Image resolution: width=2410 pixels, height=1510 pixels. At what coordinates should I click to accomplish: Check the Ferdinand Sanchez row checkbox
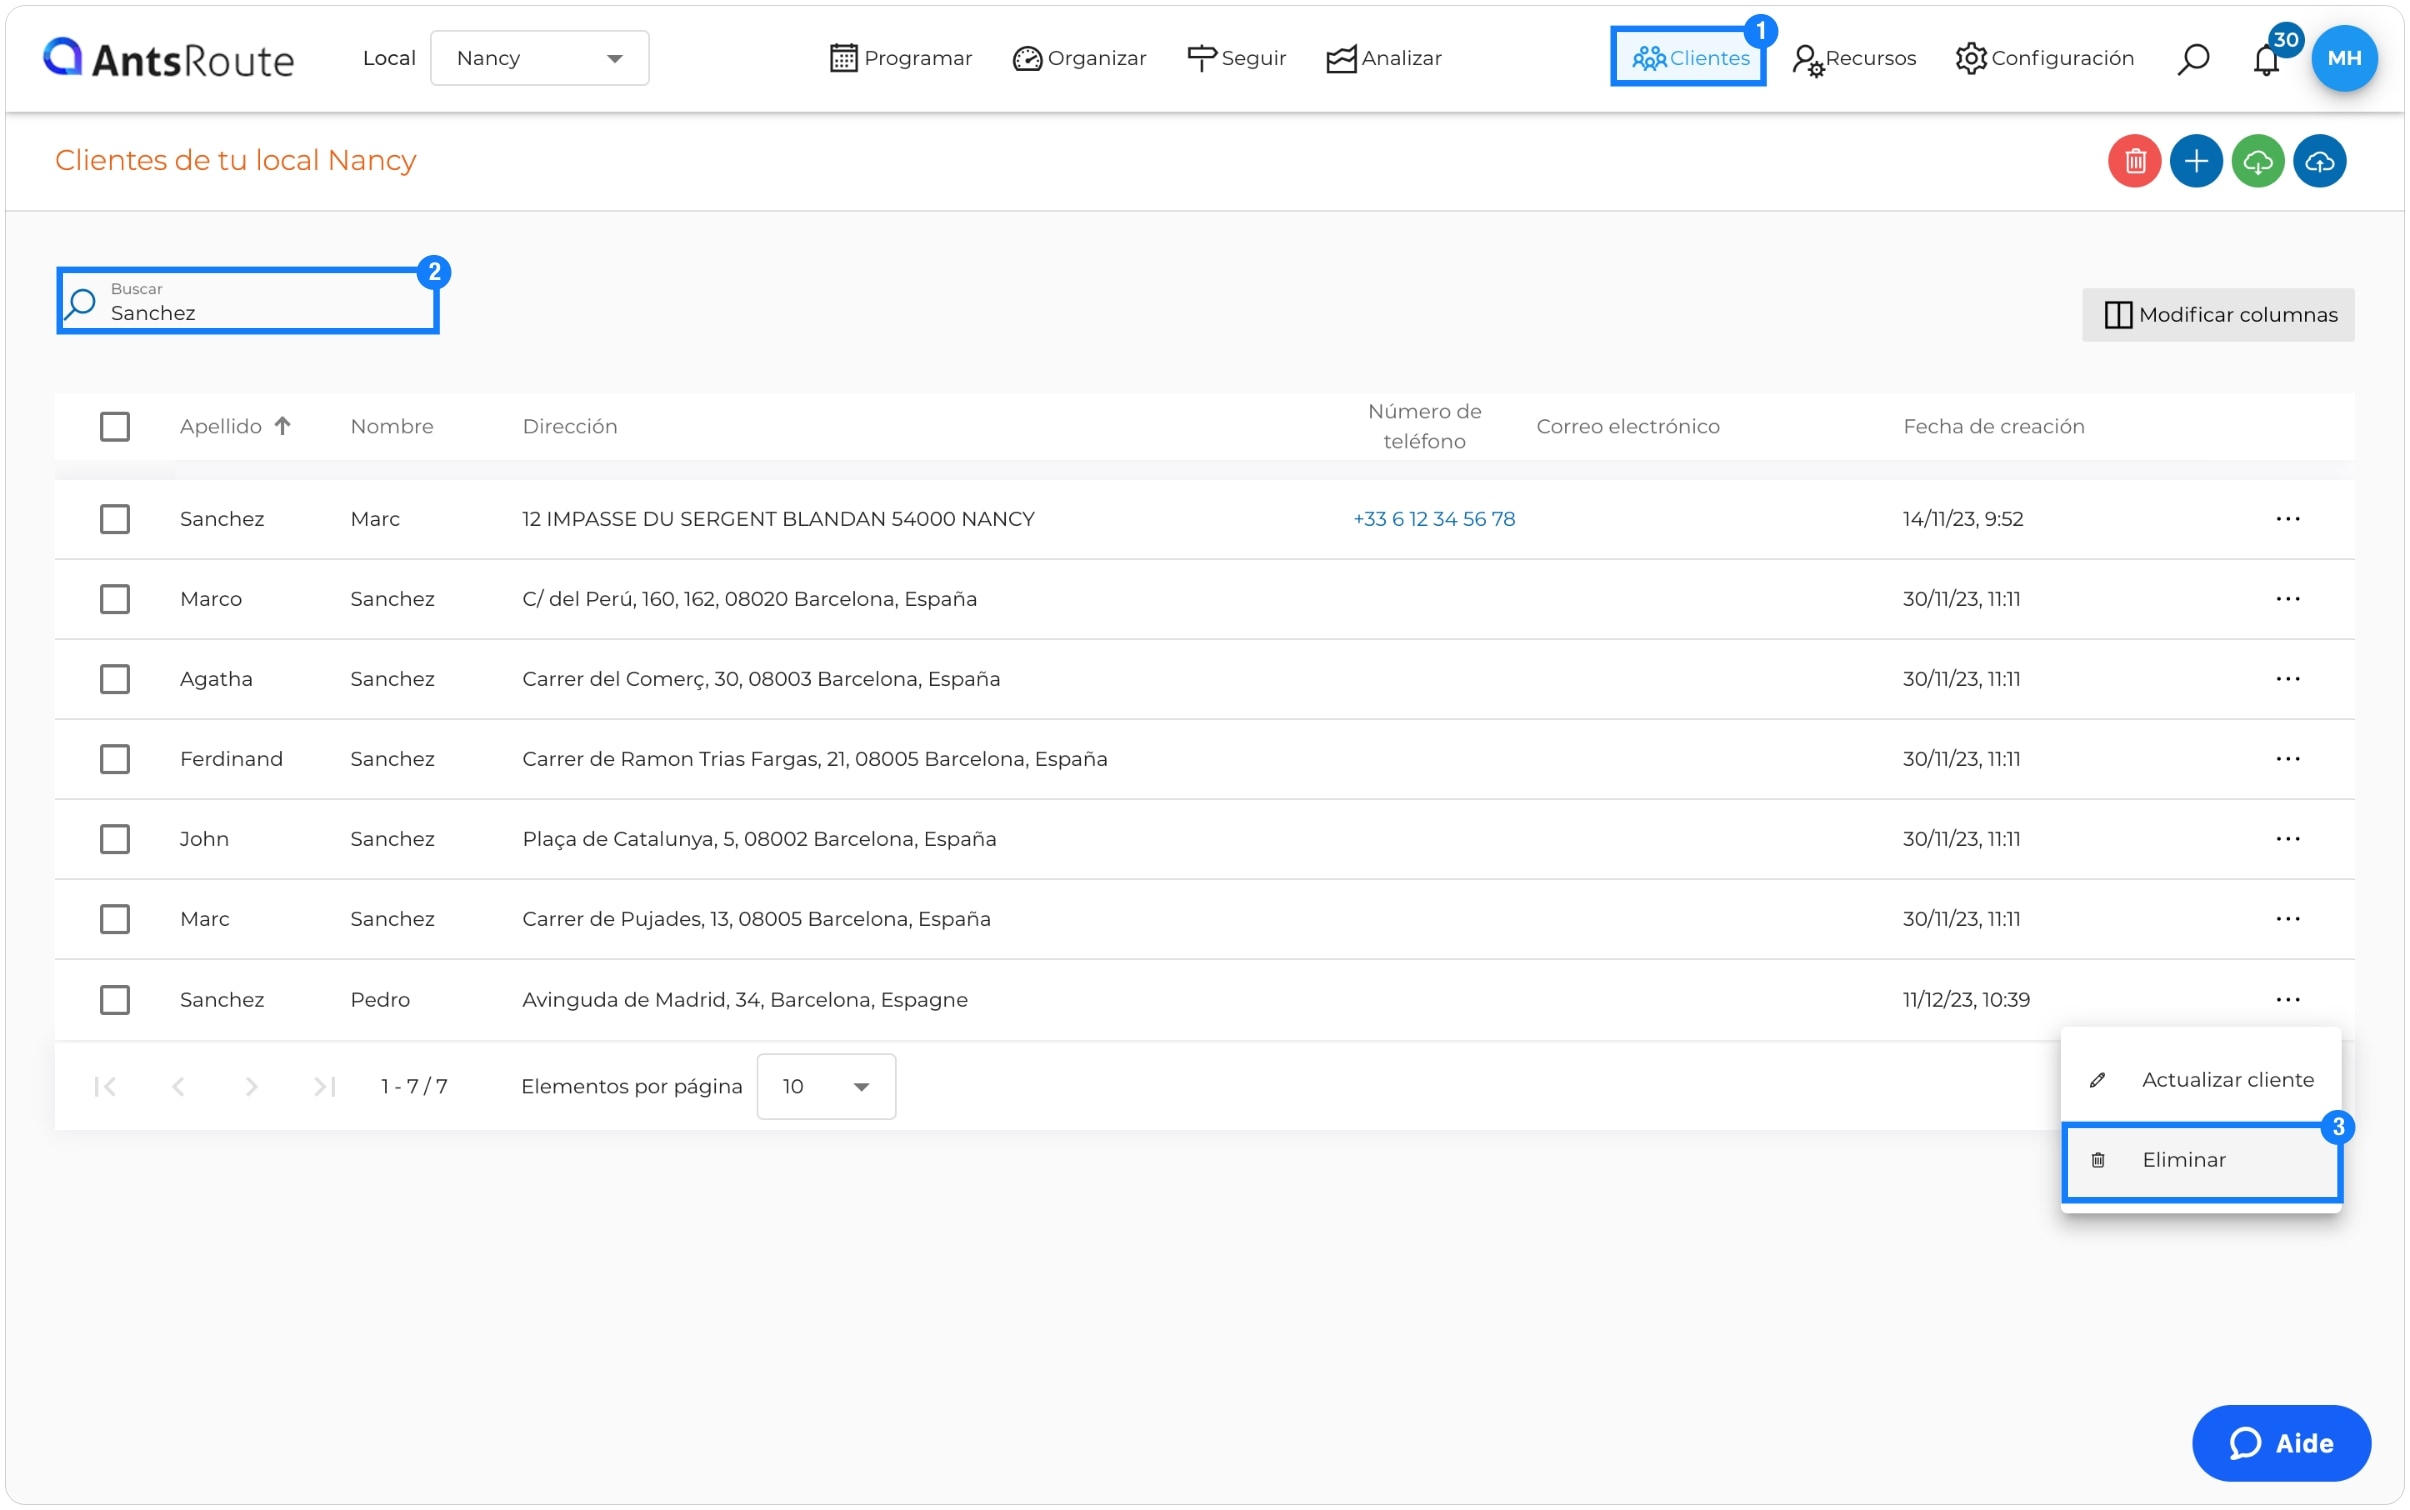coord(115,759)
